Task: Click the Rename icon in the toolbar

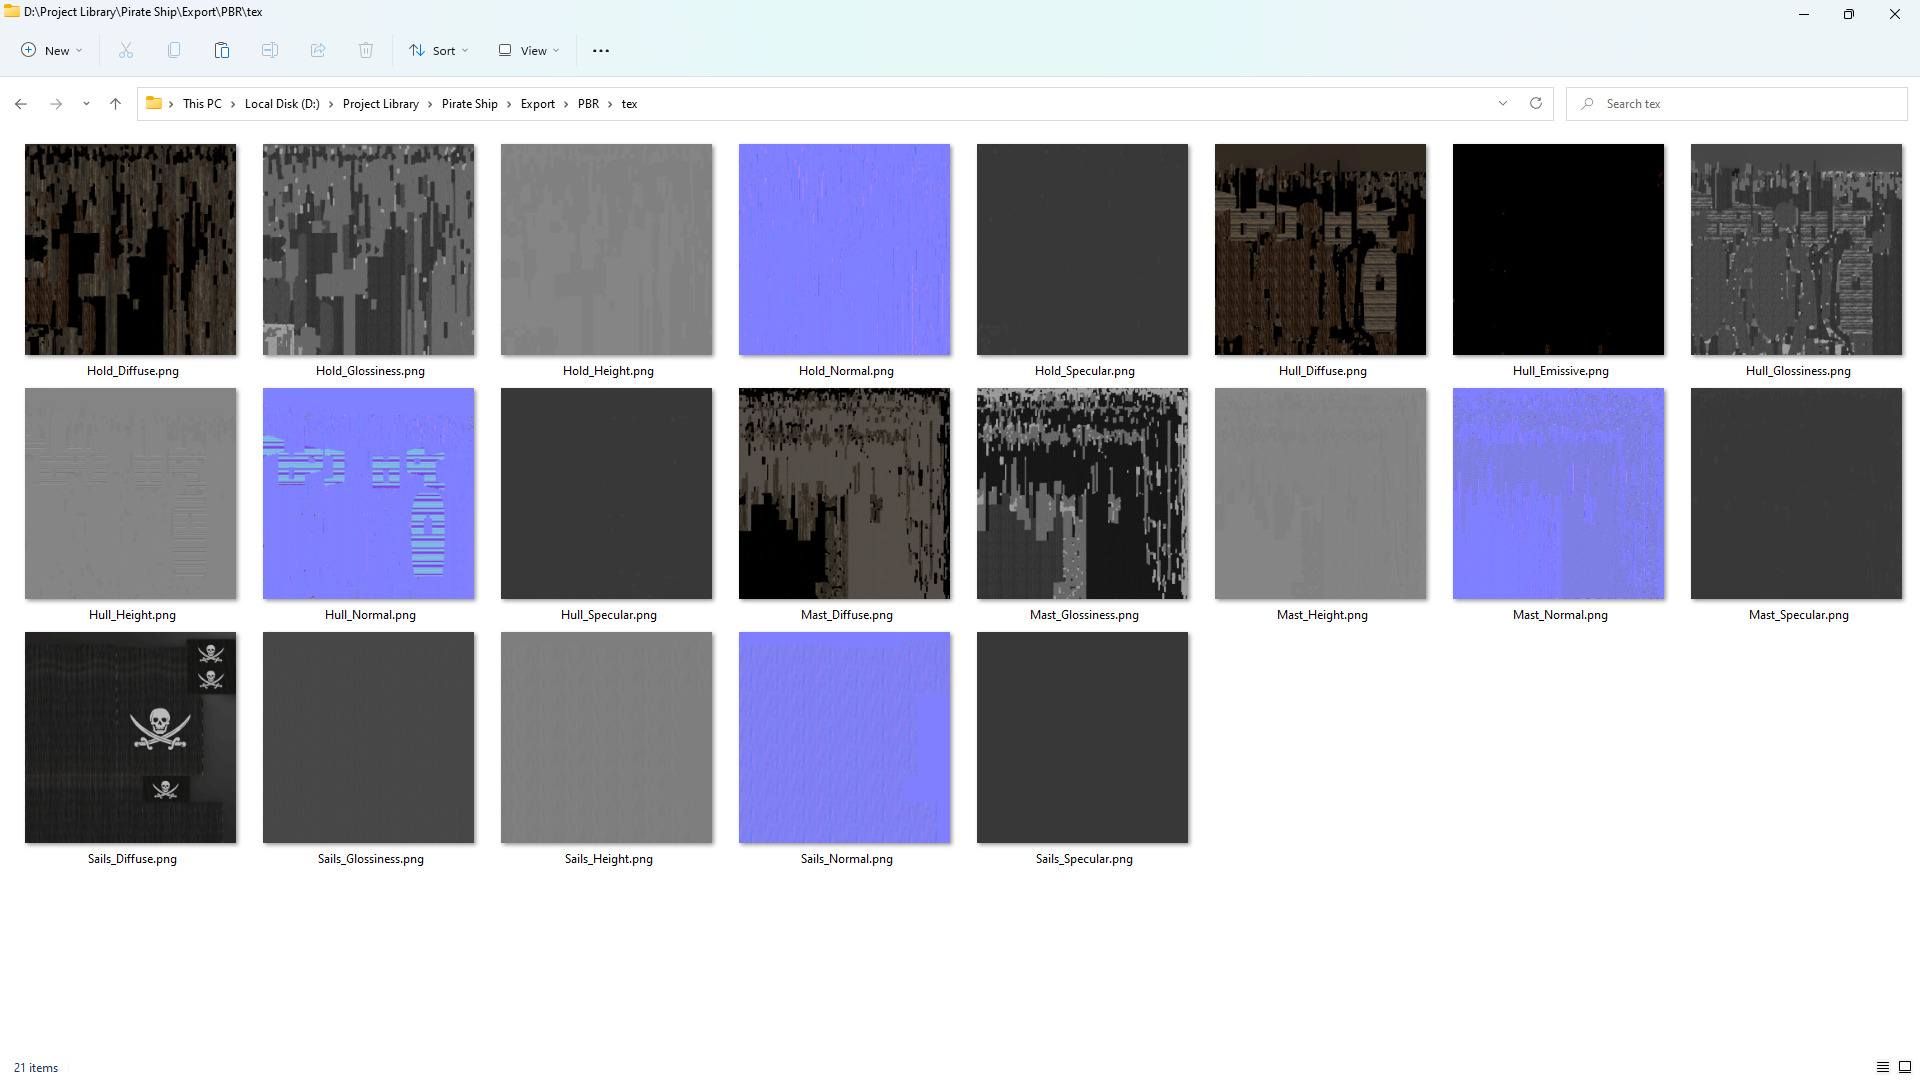Action: click(x=270, y=51)
